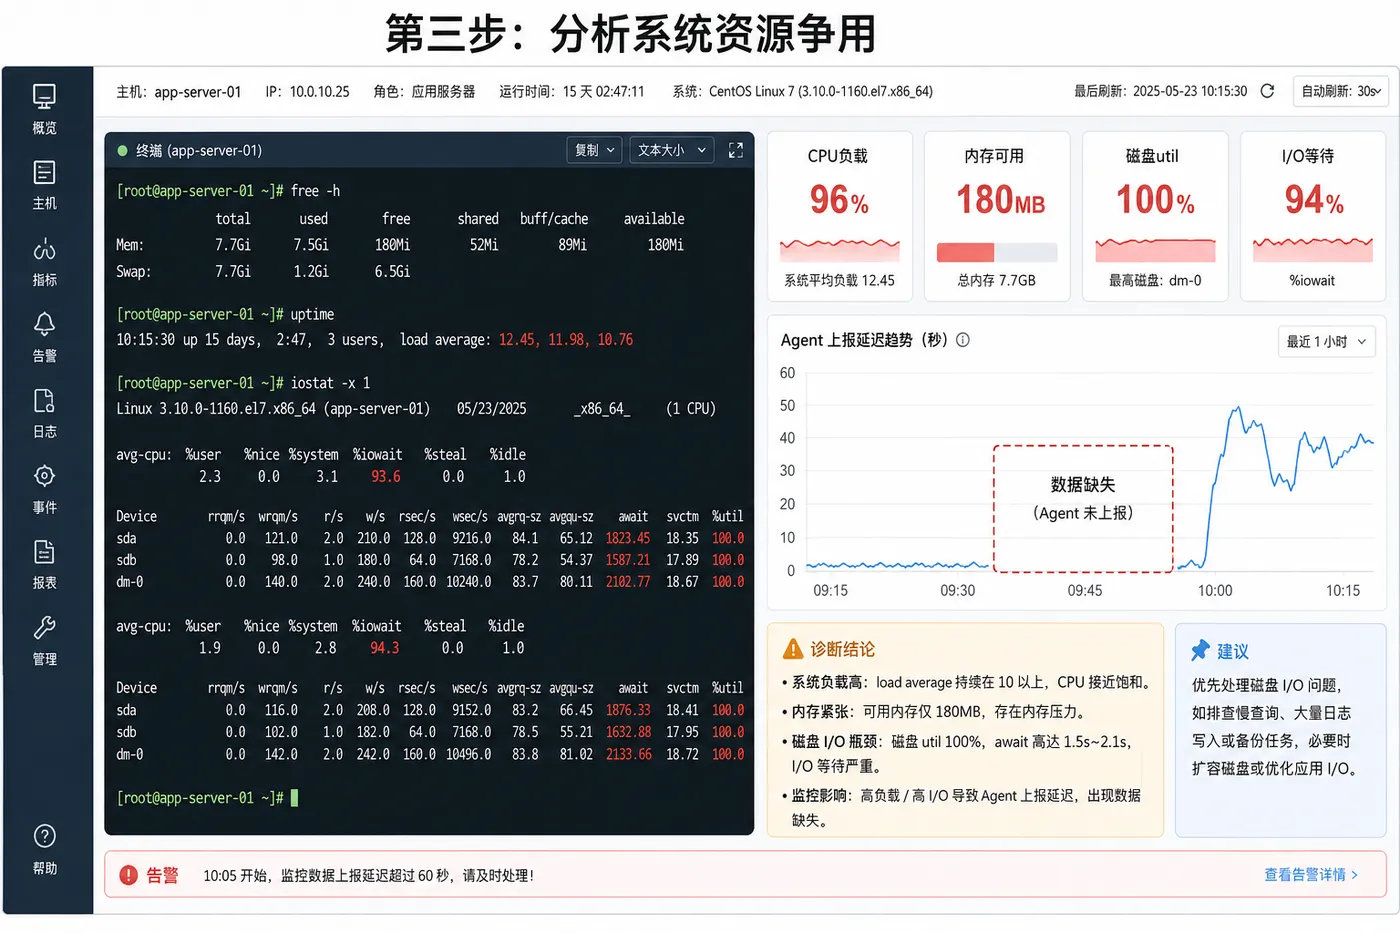Click the 系统负载高 diagnosis bullet
1400x933 pixels.
pyautogui.click(x=968, y=683)
